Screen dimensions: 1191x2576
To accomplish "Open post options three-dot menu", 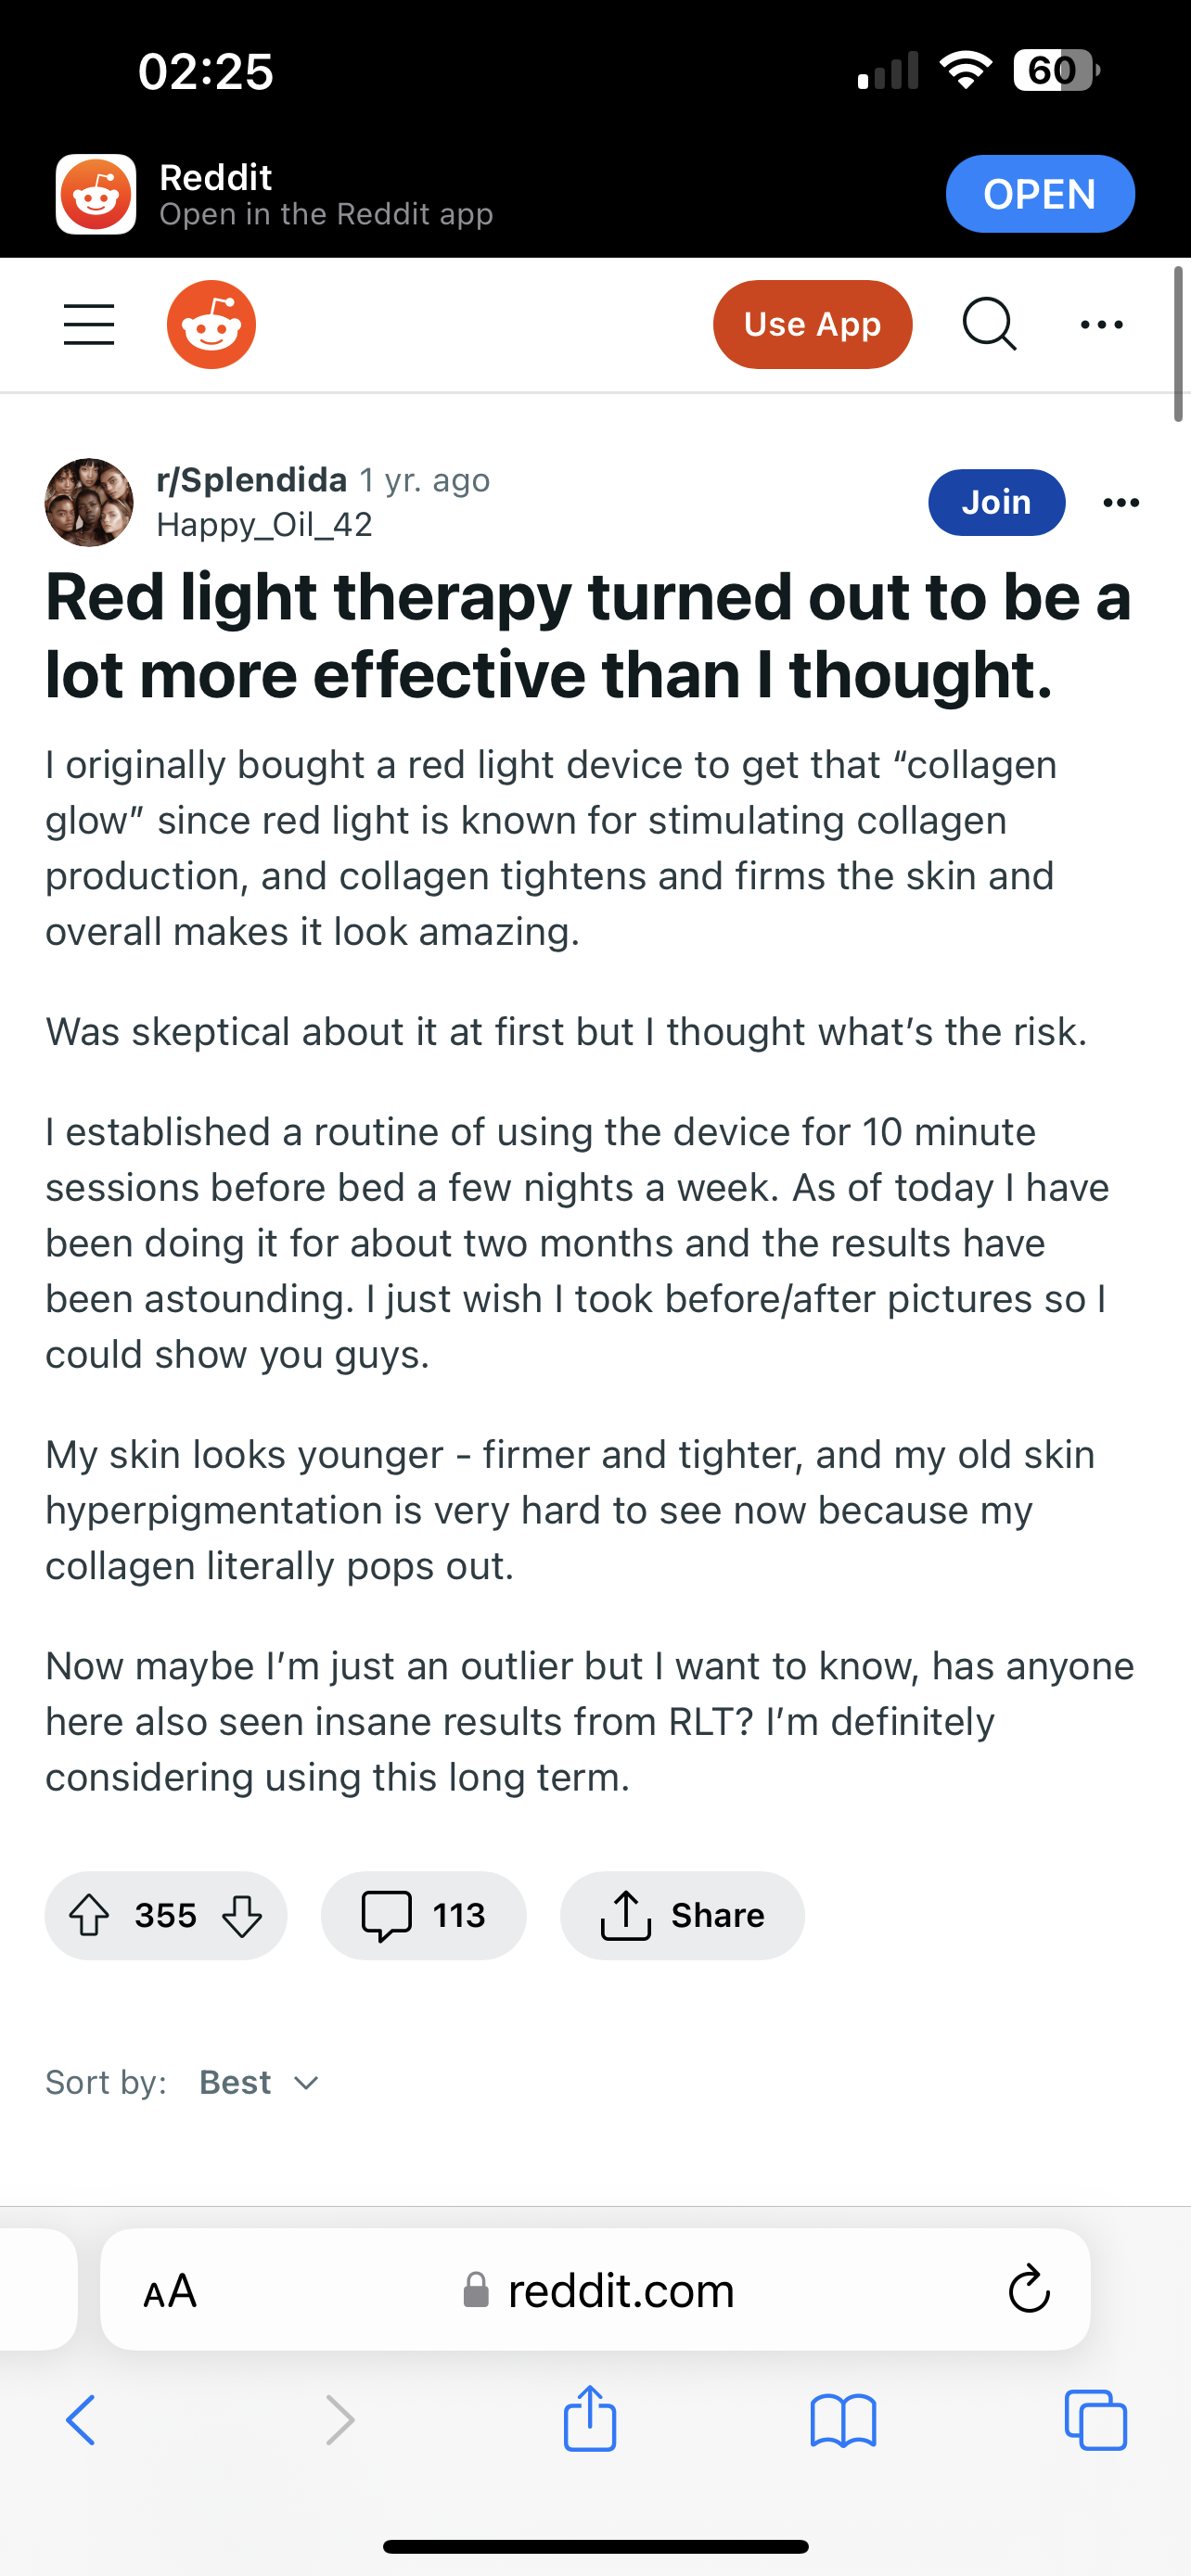I will [x=1121, y=502].
